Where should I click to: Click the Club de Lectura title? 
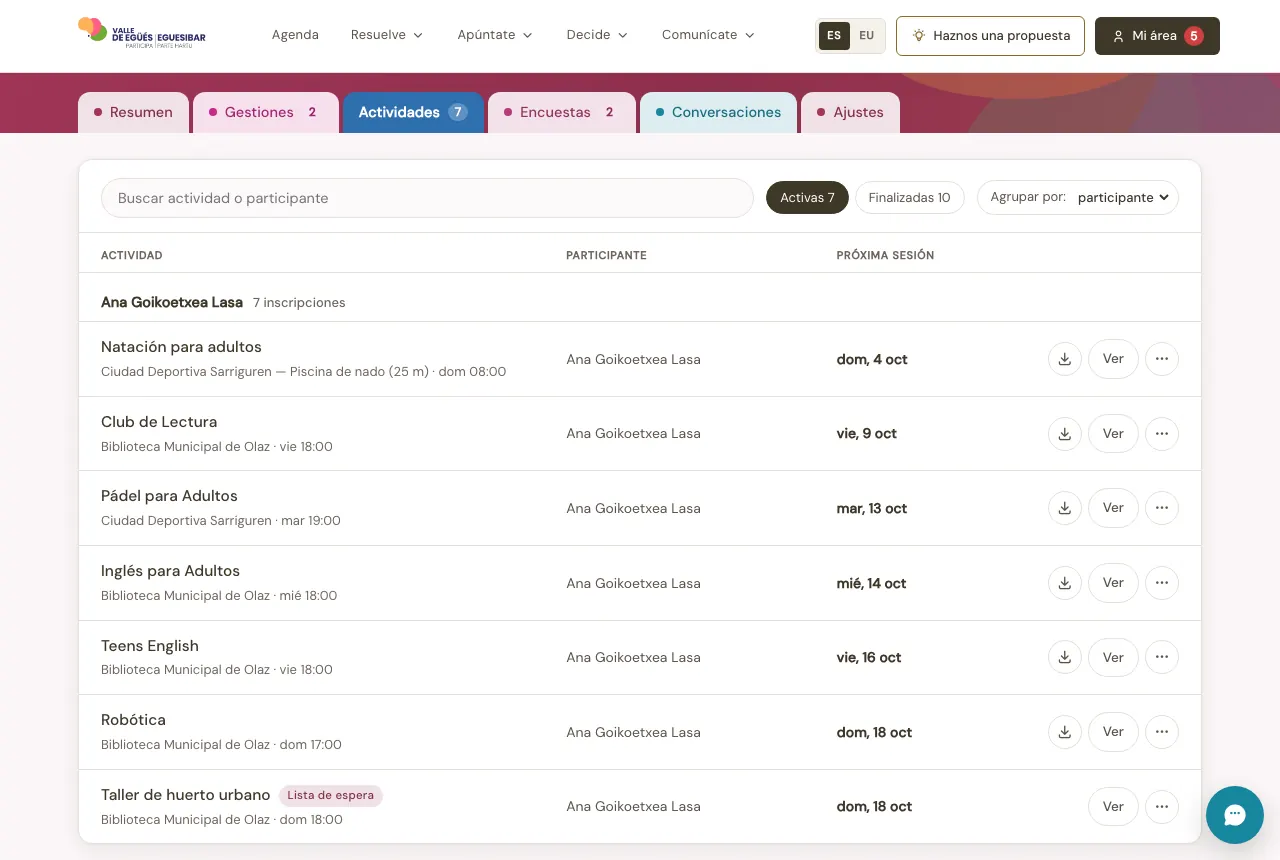coord(159,422)
